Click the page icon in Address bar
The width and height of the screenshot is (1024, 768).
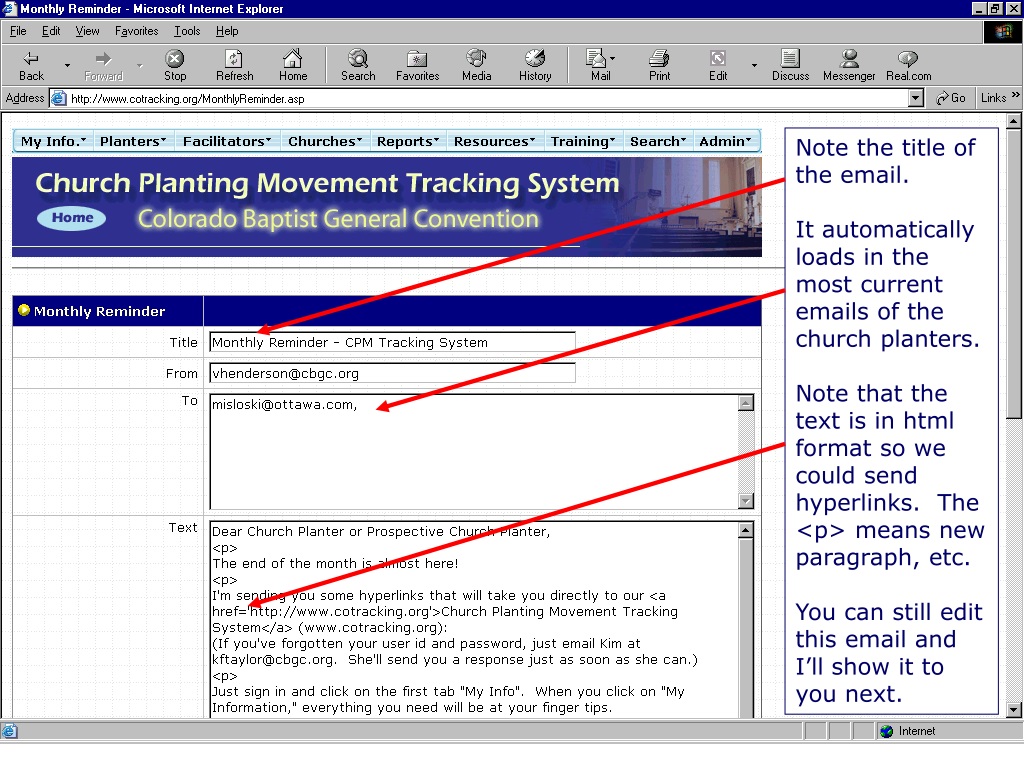[x=59, y=99]
